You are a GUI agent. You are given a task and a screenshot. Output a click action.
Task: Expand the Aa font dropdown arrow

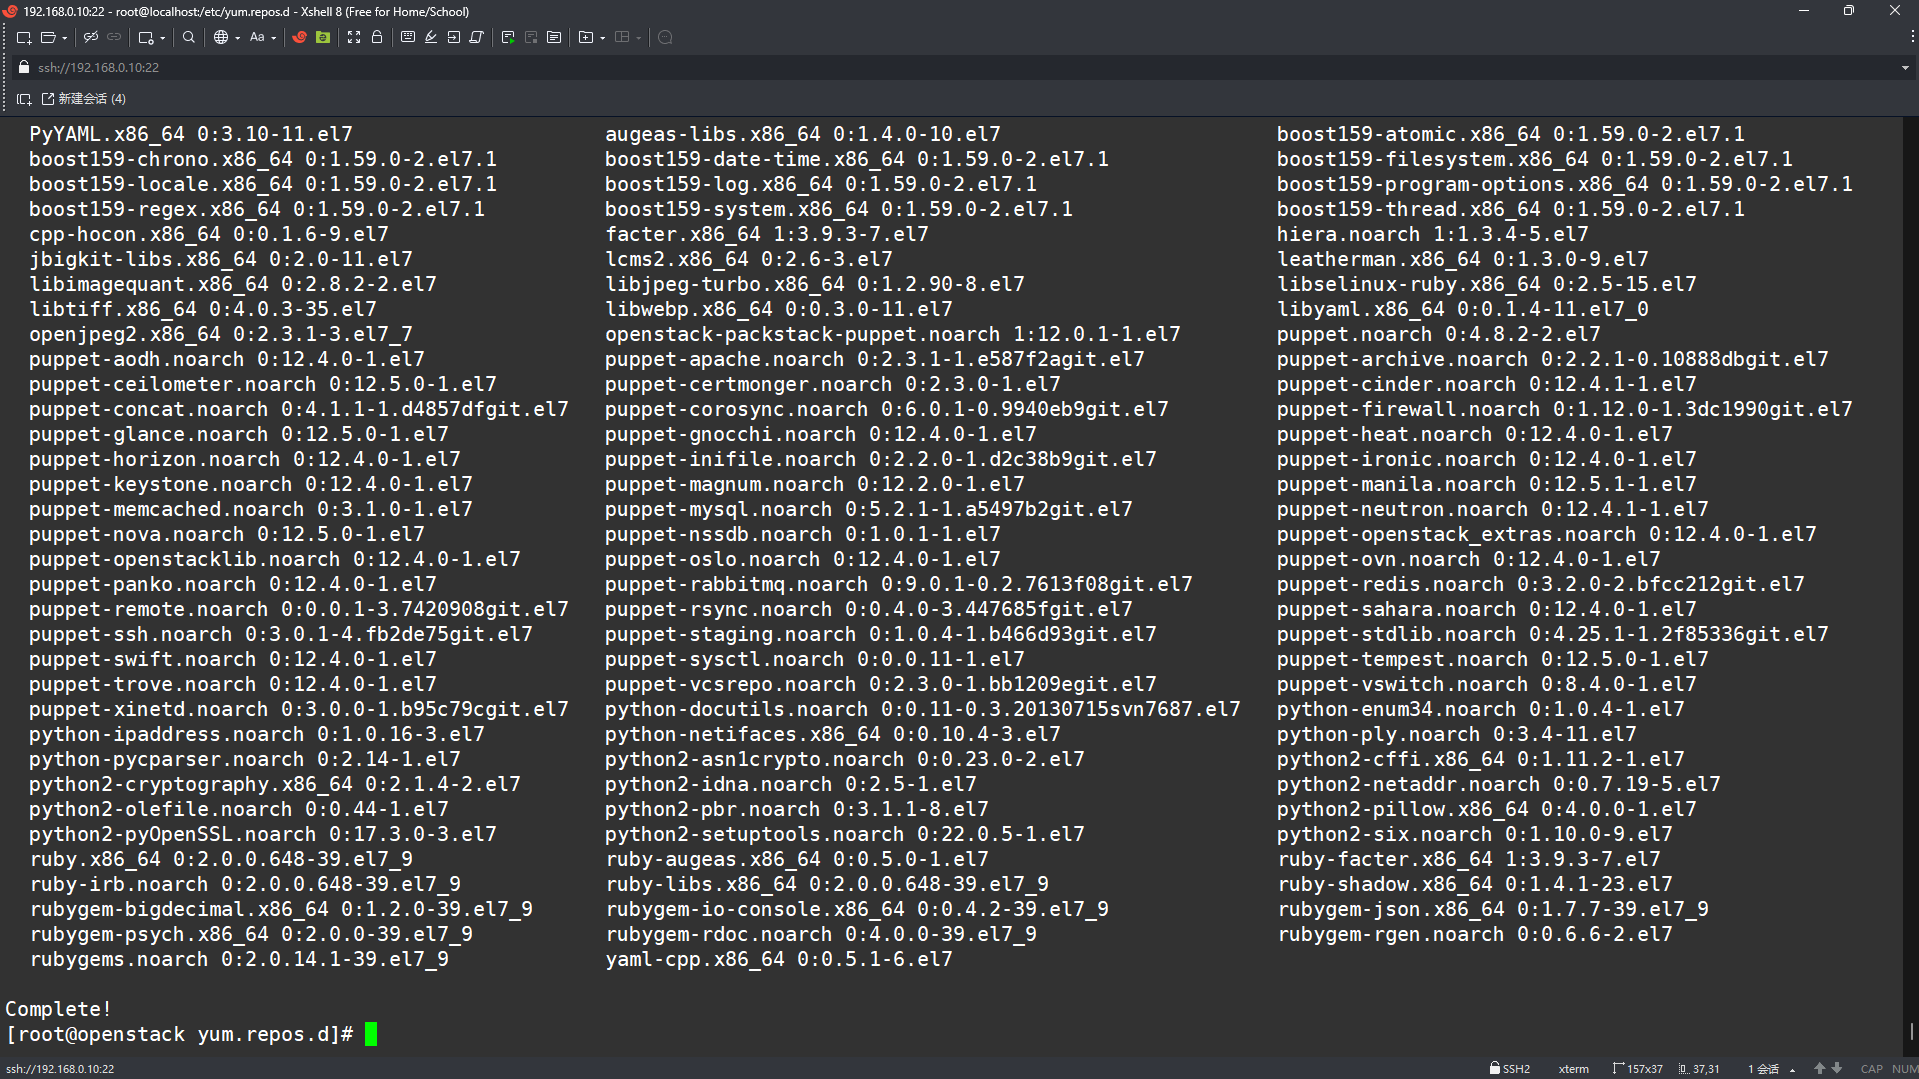tap(273, 38)
